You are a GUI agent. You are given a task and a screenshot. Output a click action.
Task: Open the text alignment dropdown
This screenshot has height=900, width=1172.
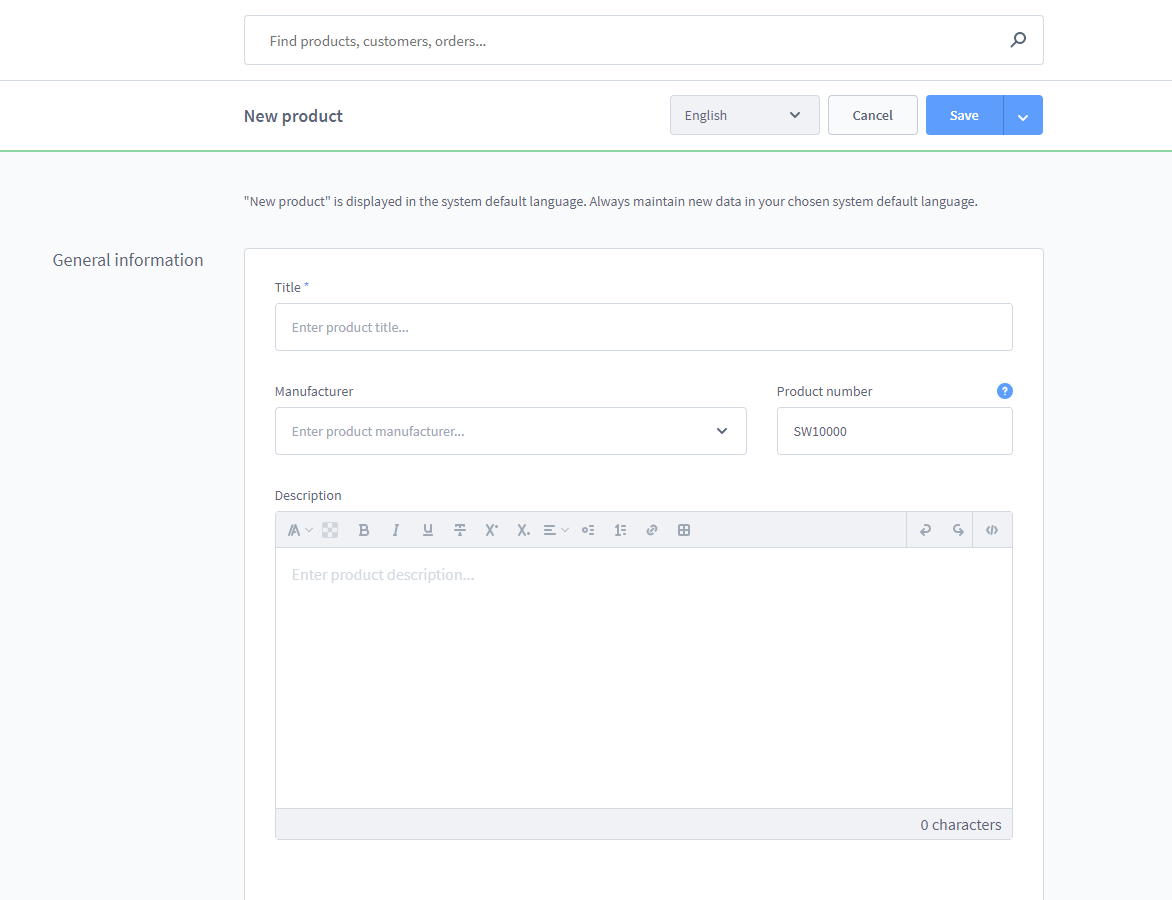(x=556, y=530)
